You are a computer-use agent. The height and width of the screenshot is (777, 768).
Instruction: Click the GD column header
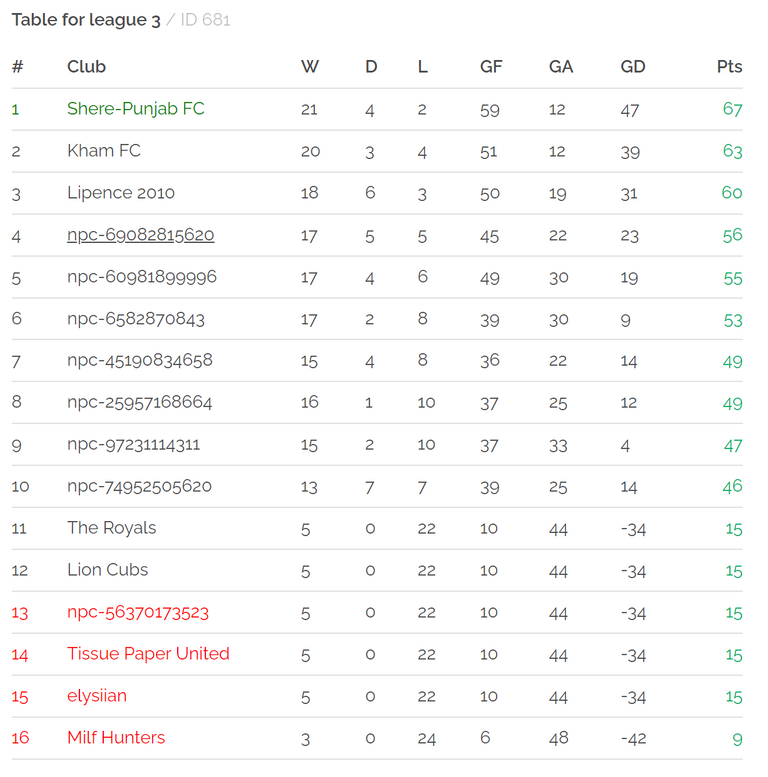[x=633, y=66]
